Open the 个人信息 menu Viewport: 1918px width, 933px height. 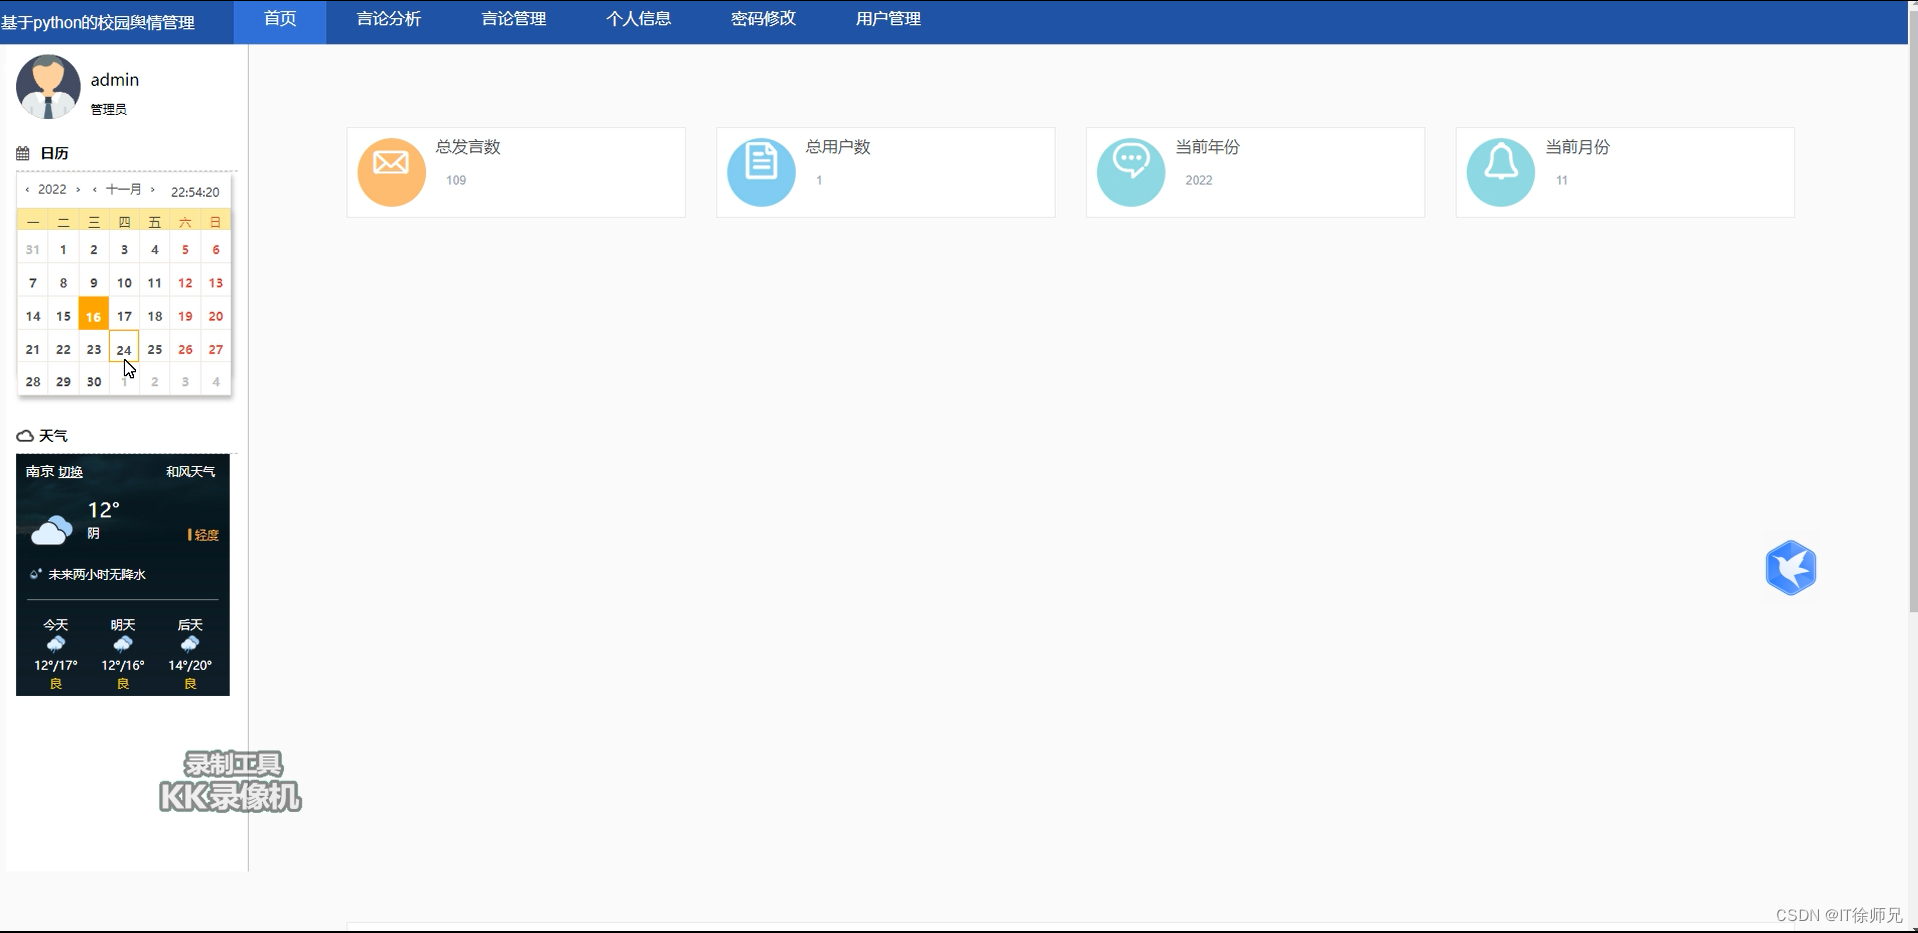(638, 19)
